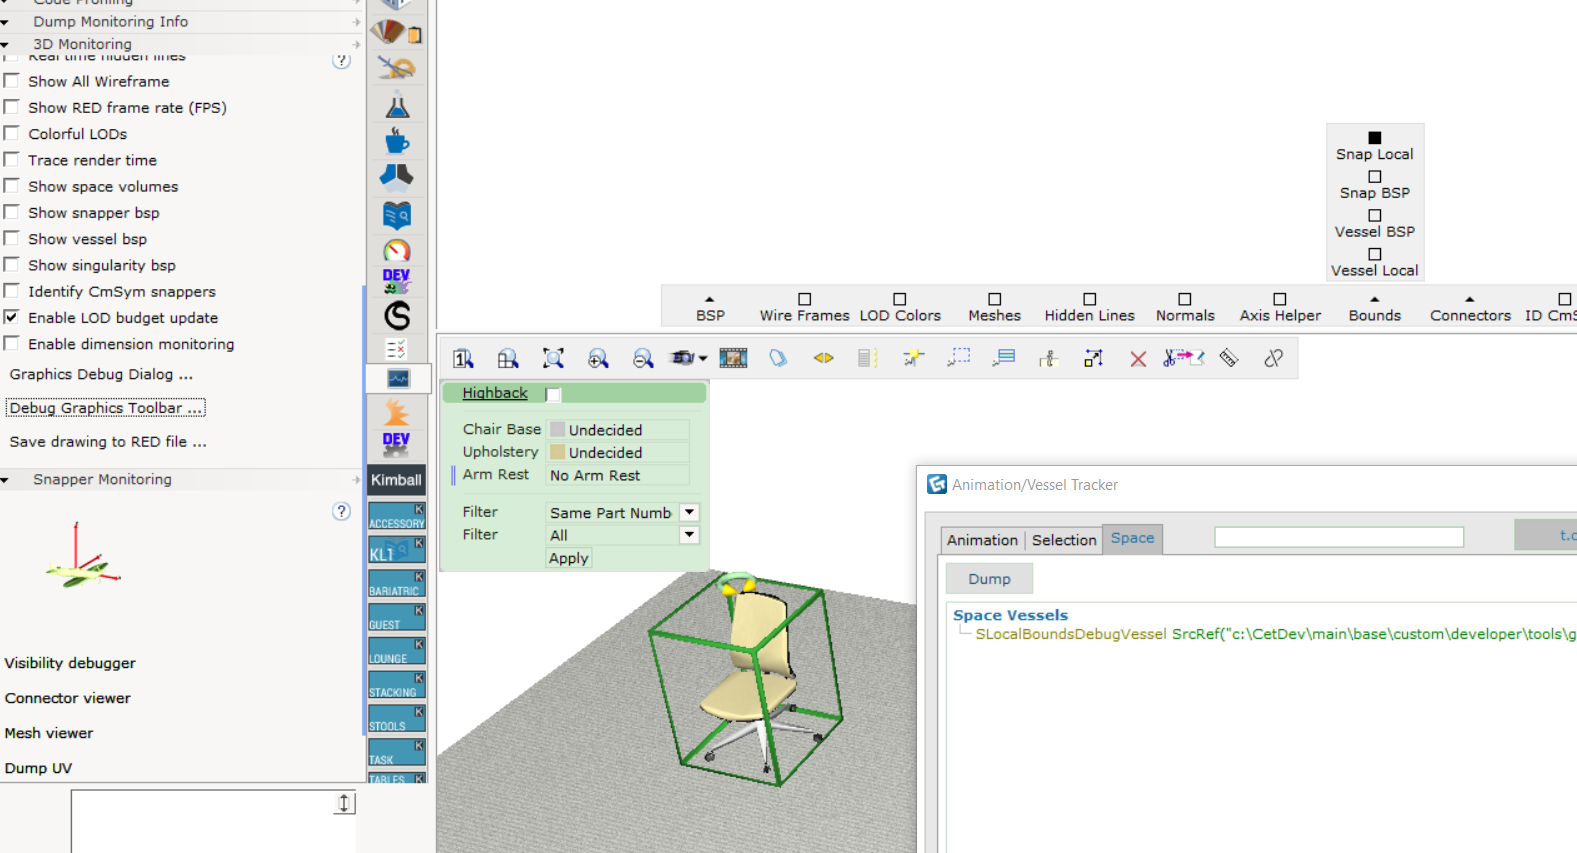Screen dimensions: 1577x853
Task: Switch to the Space tab
Action: (x=1132, y=538)
